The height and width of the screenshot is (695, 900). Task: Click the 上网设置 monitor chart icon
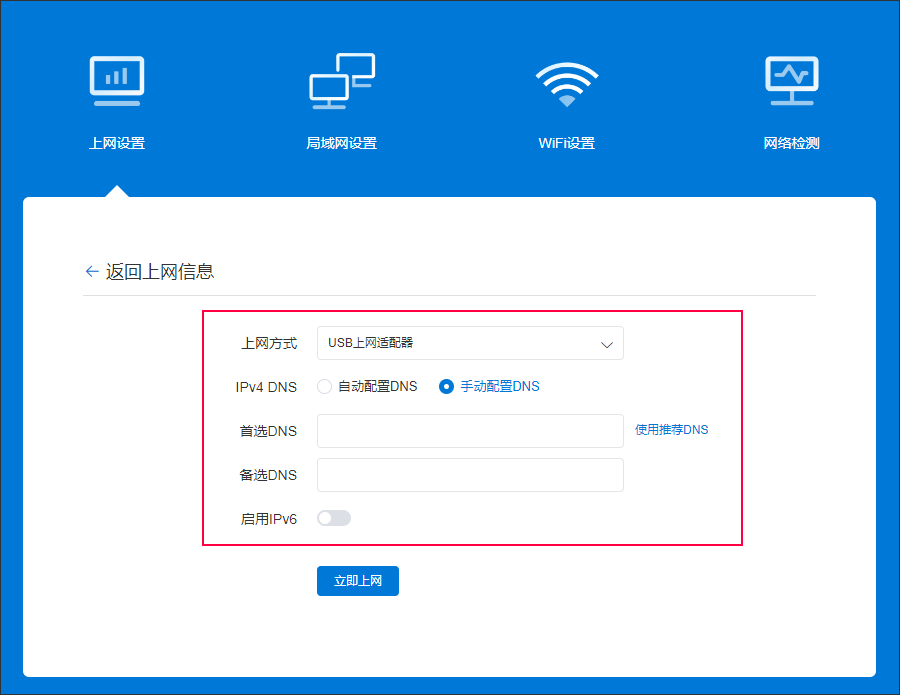[117, 81]
